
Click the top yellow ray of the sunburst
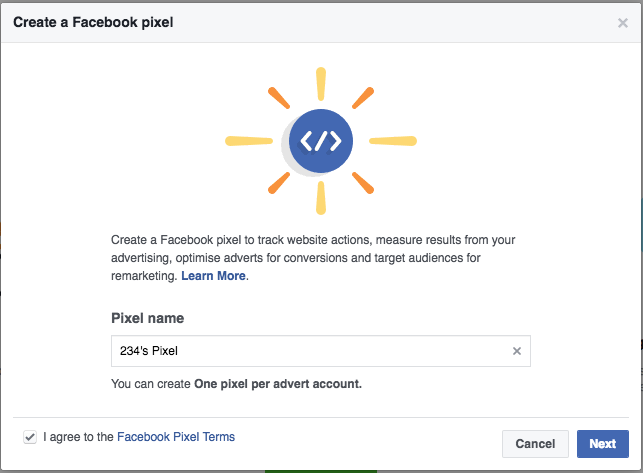coord(321,84)
